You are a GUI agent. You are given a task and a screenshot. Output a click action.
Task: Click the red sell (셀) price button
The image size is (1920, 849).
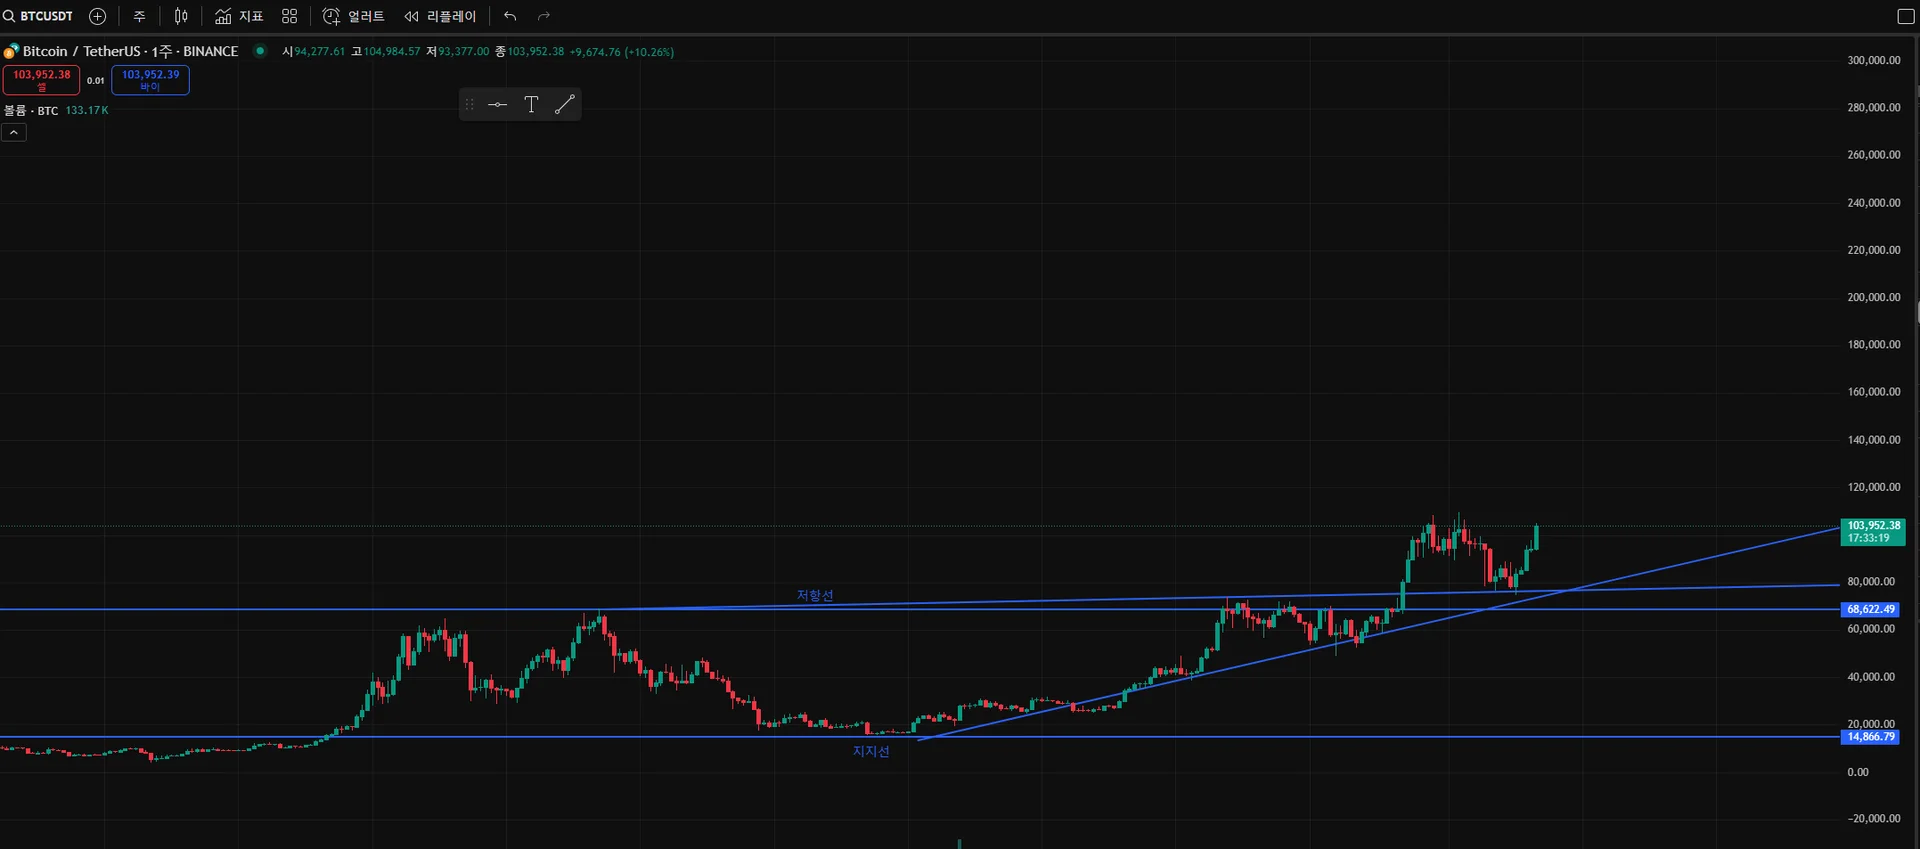click(41, 80)
